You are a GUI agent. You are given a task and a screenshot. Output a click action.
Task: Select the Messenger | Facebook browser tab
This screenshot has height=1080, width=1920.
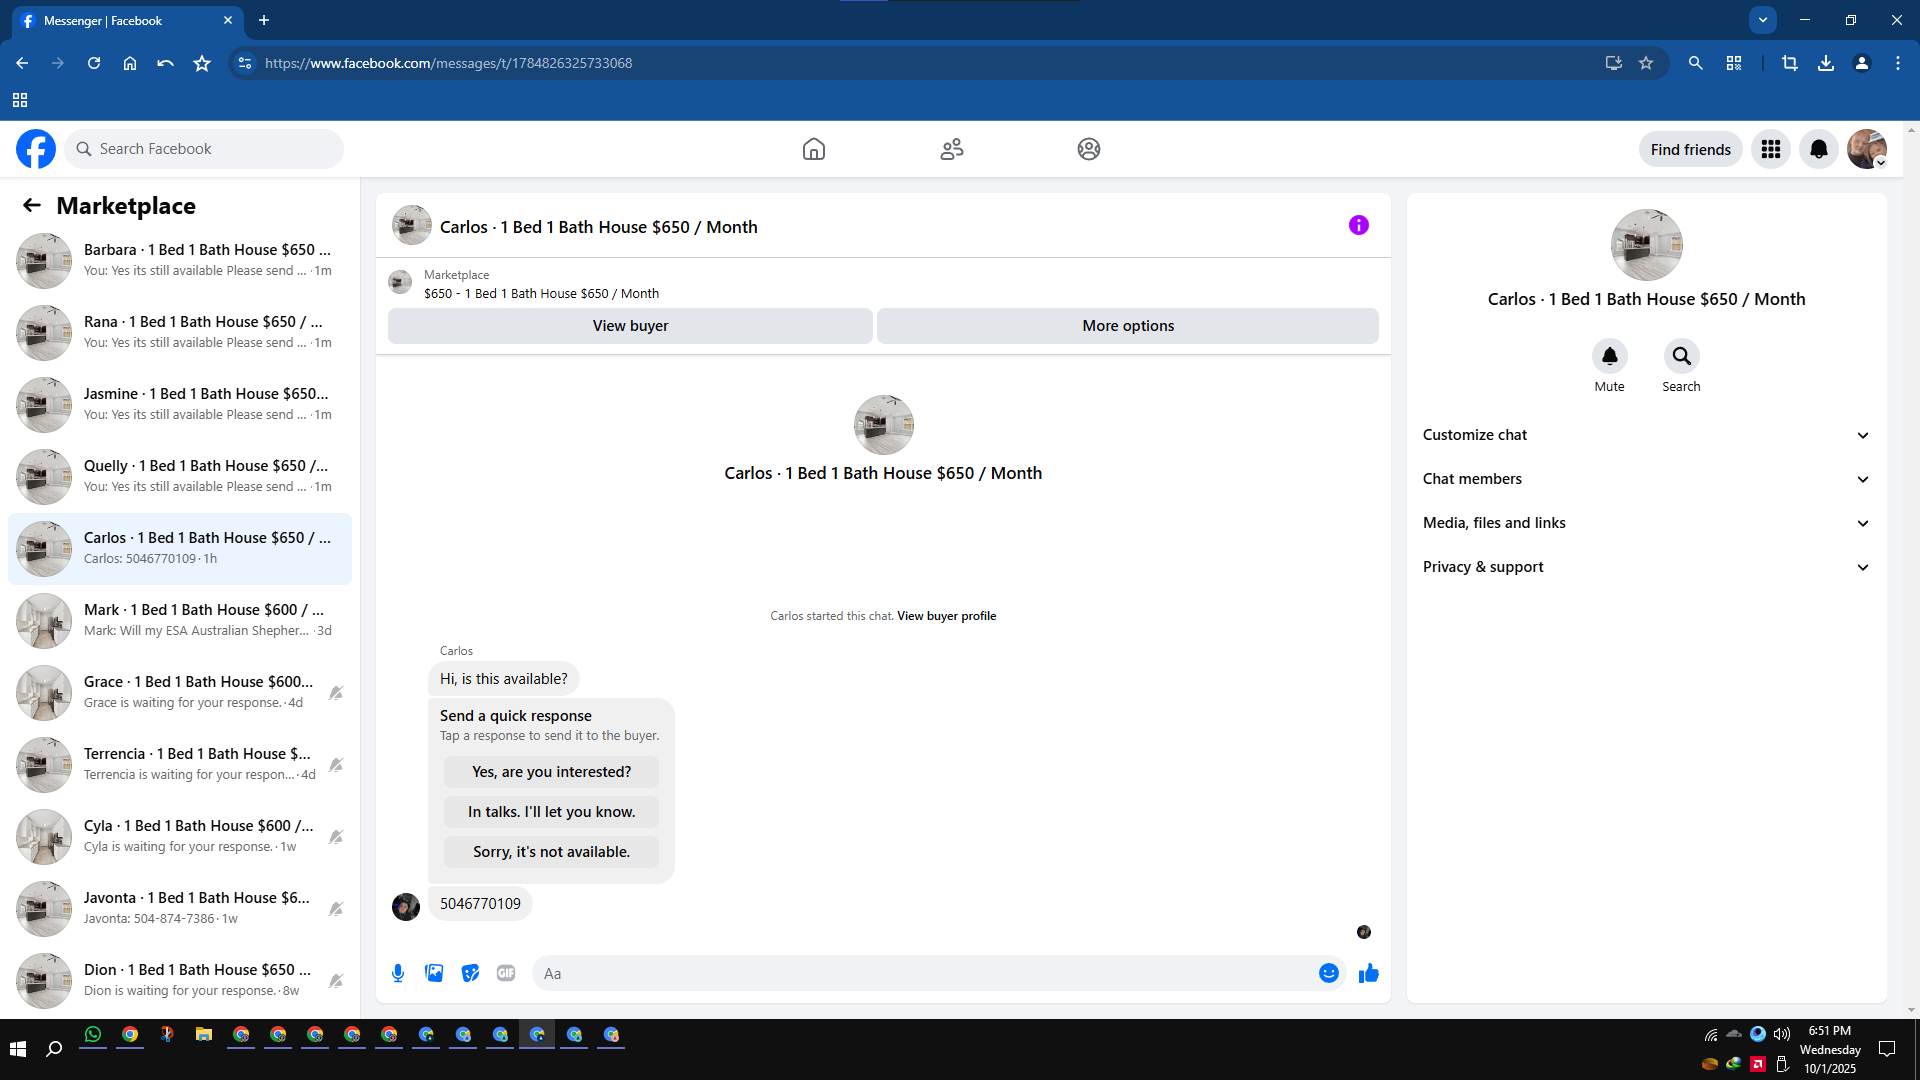[x=127, y=20]
